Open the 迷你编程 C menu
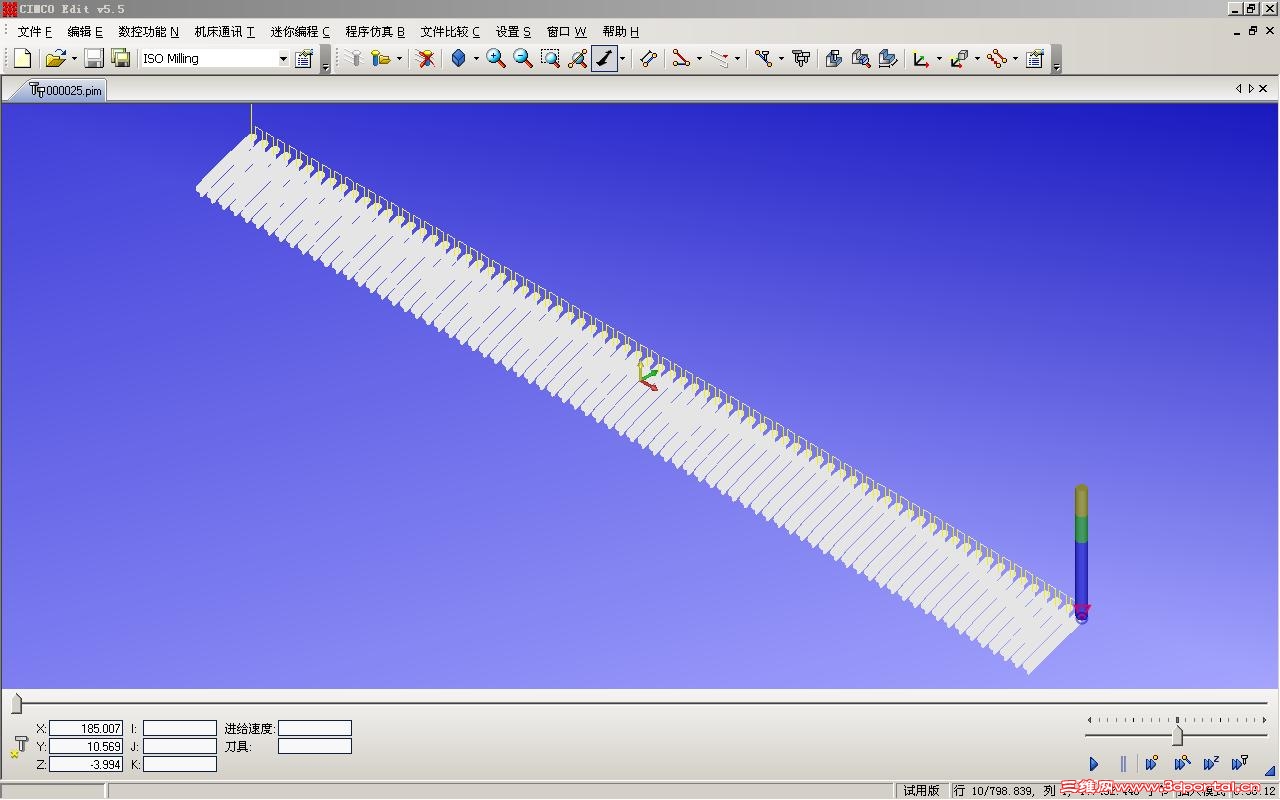Screen dimensions: 1280x800 [300, 31]
